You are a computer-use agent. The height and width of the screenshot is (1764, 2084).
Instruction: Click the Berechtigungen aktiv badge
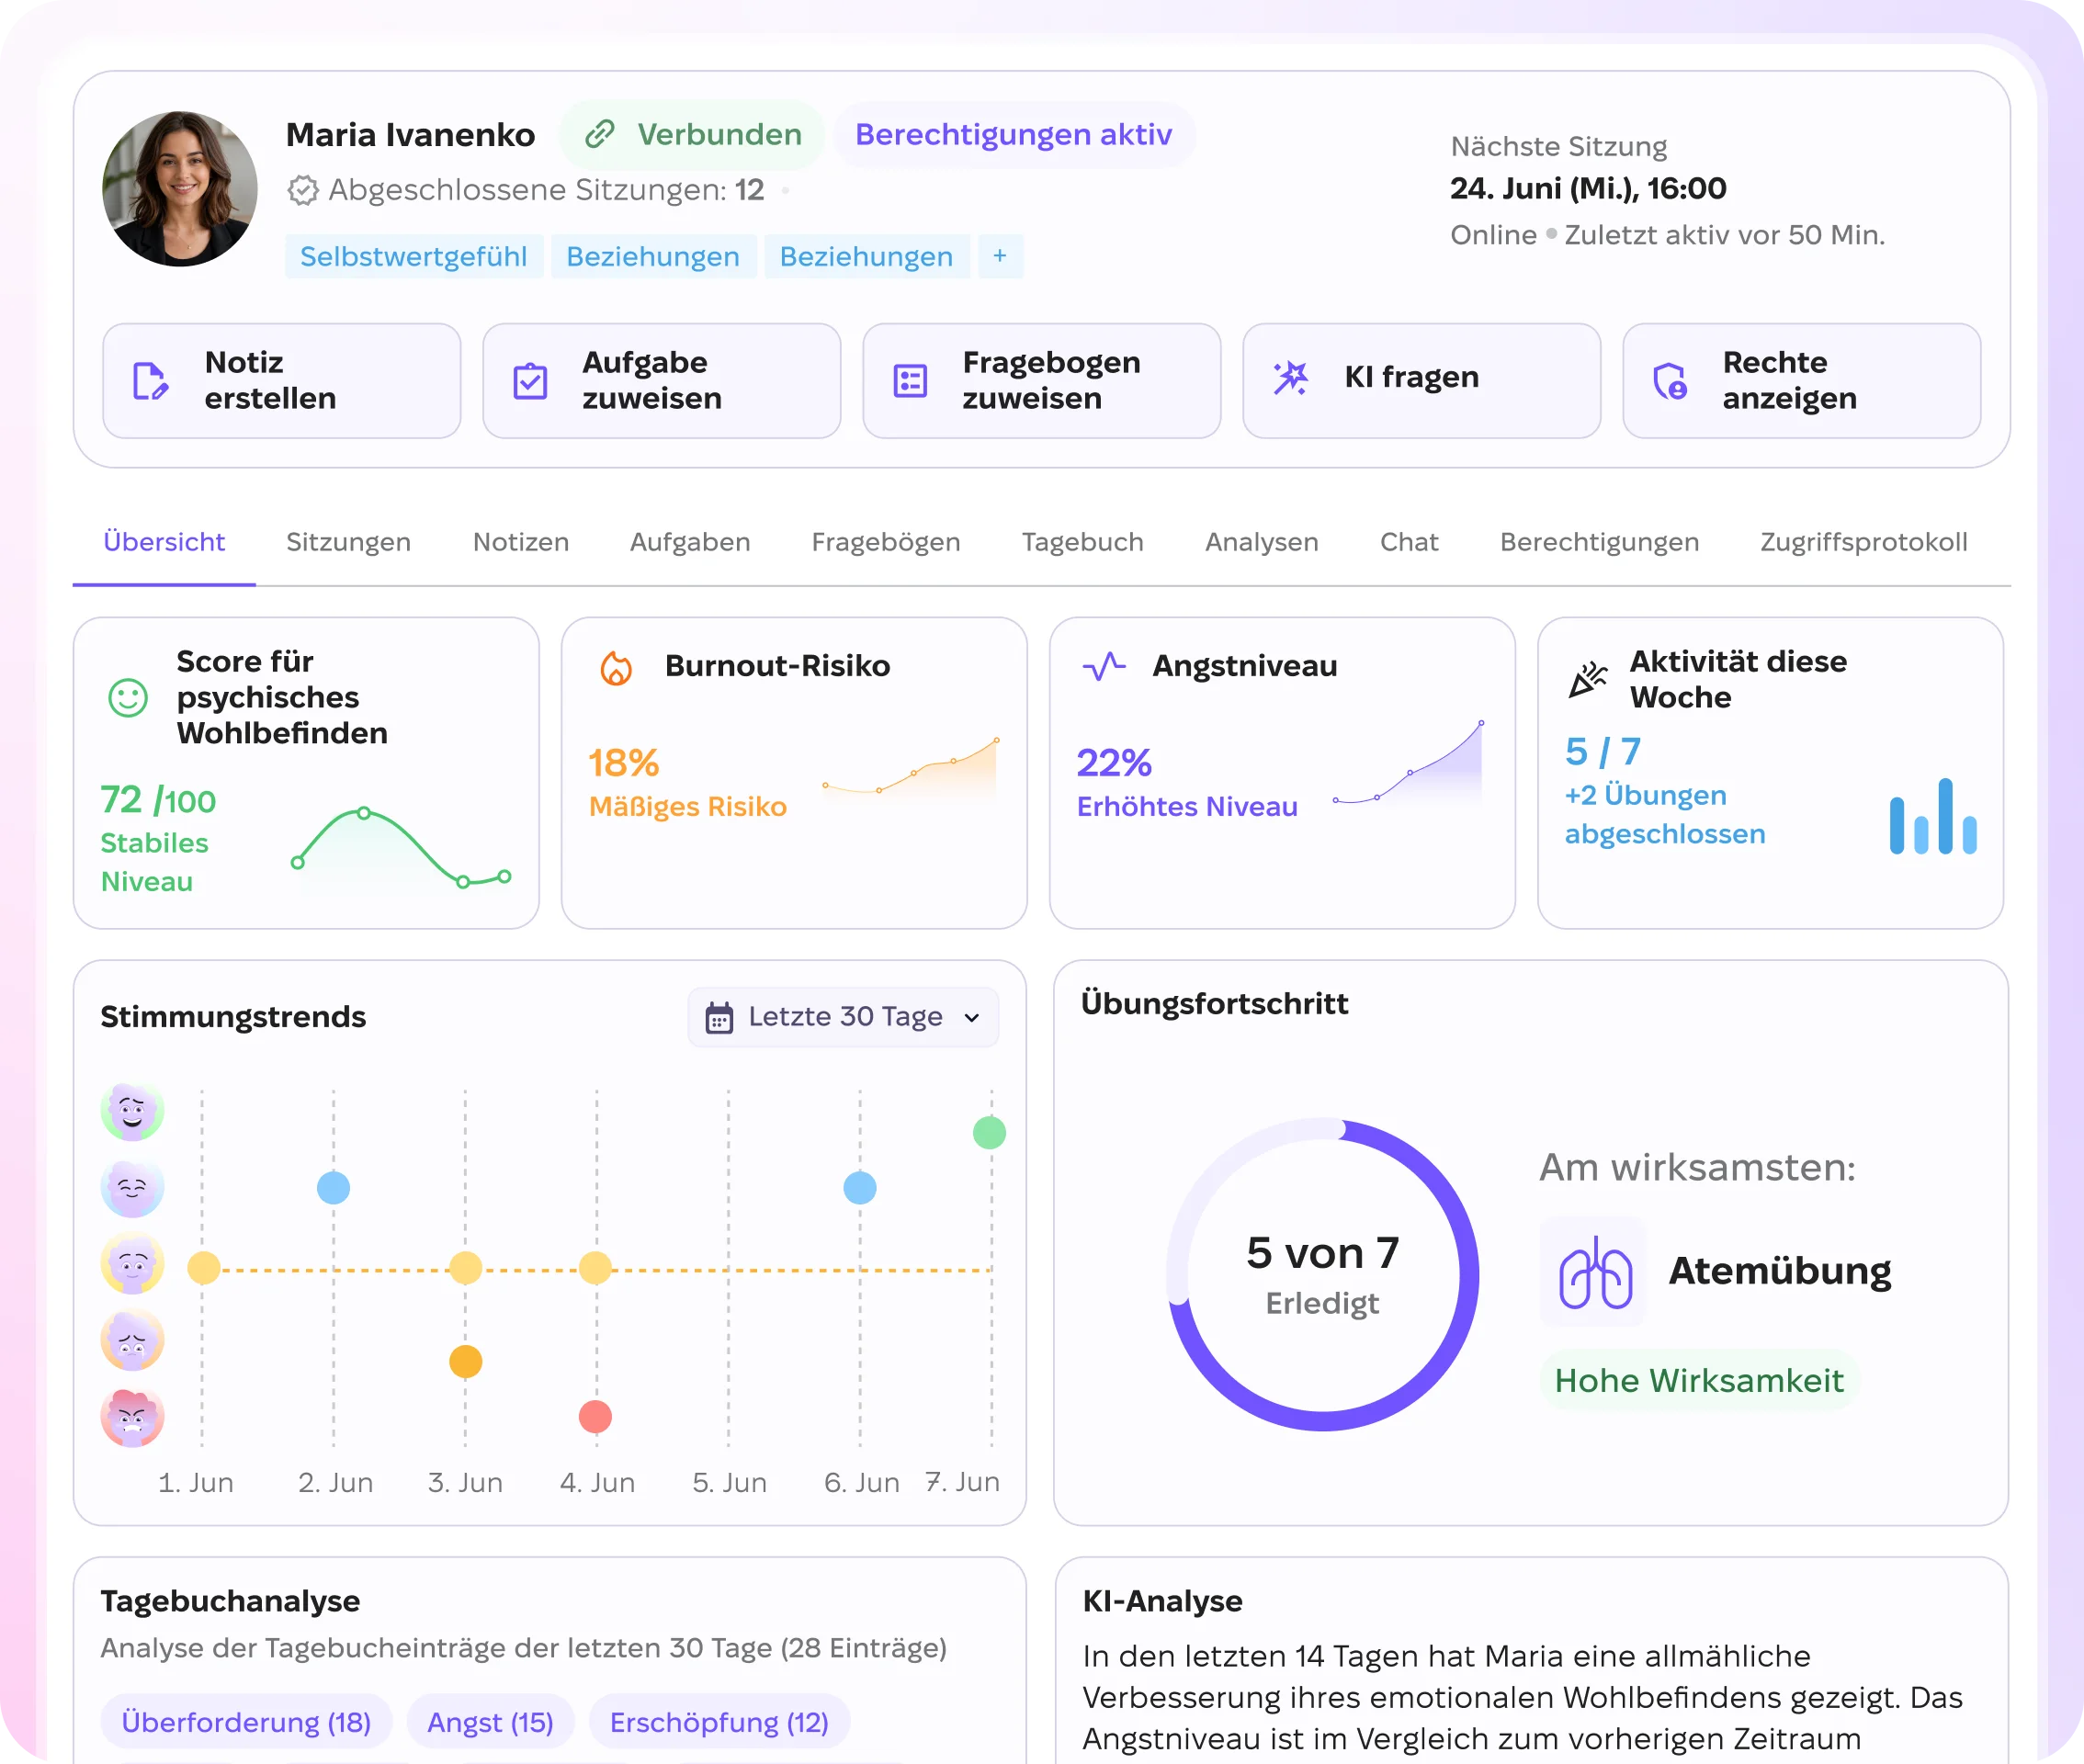coord(1013,134)
